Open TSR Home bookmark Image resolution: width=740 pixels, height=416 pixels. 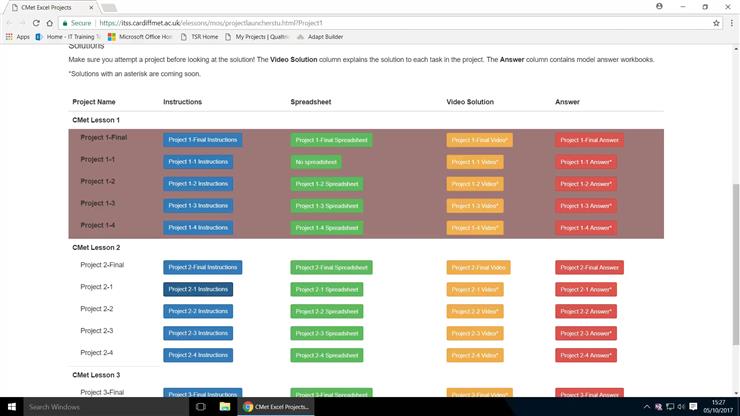pyautogui.click(x=199, y=37)
